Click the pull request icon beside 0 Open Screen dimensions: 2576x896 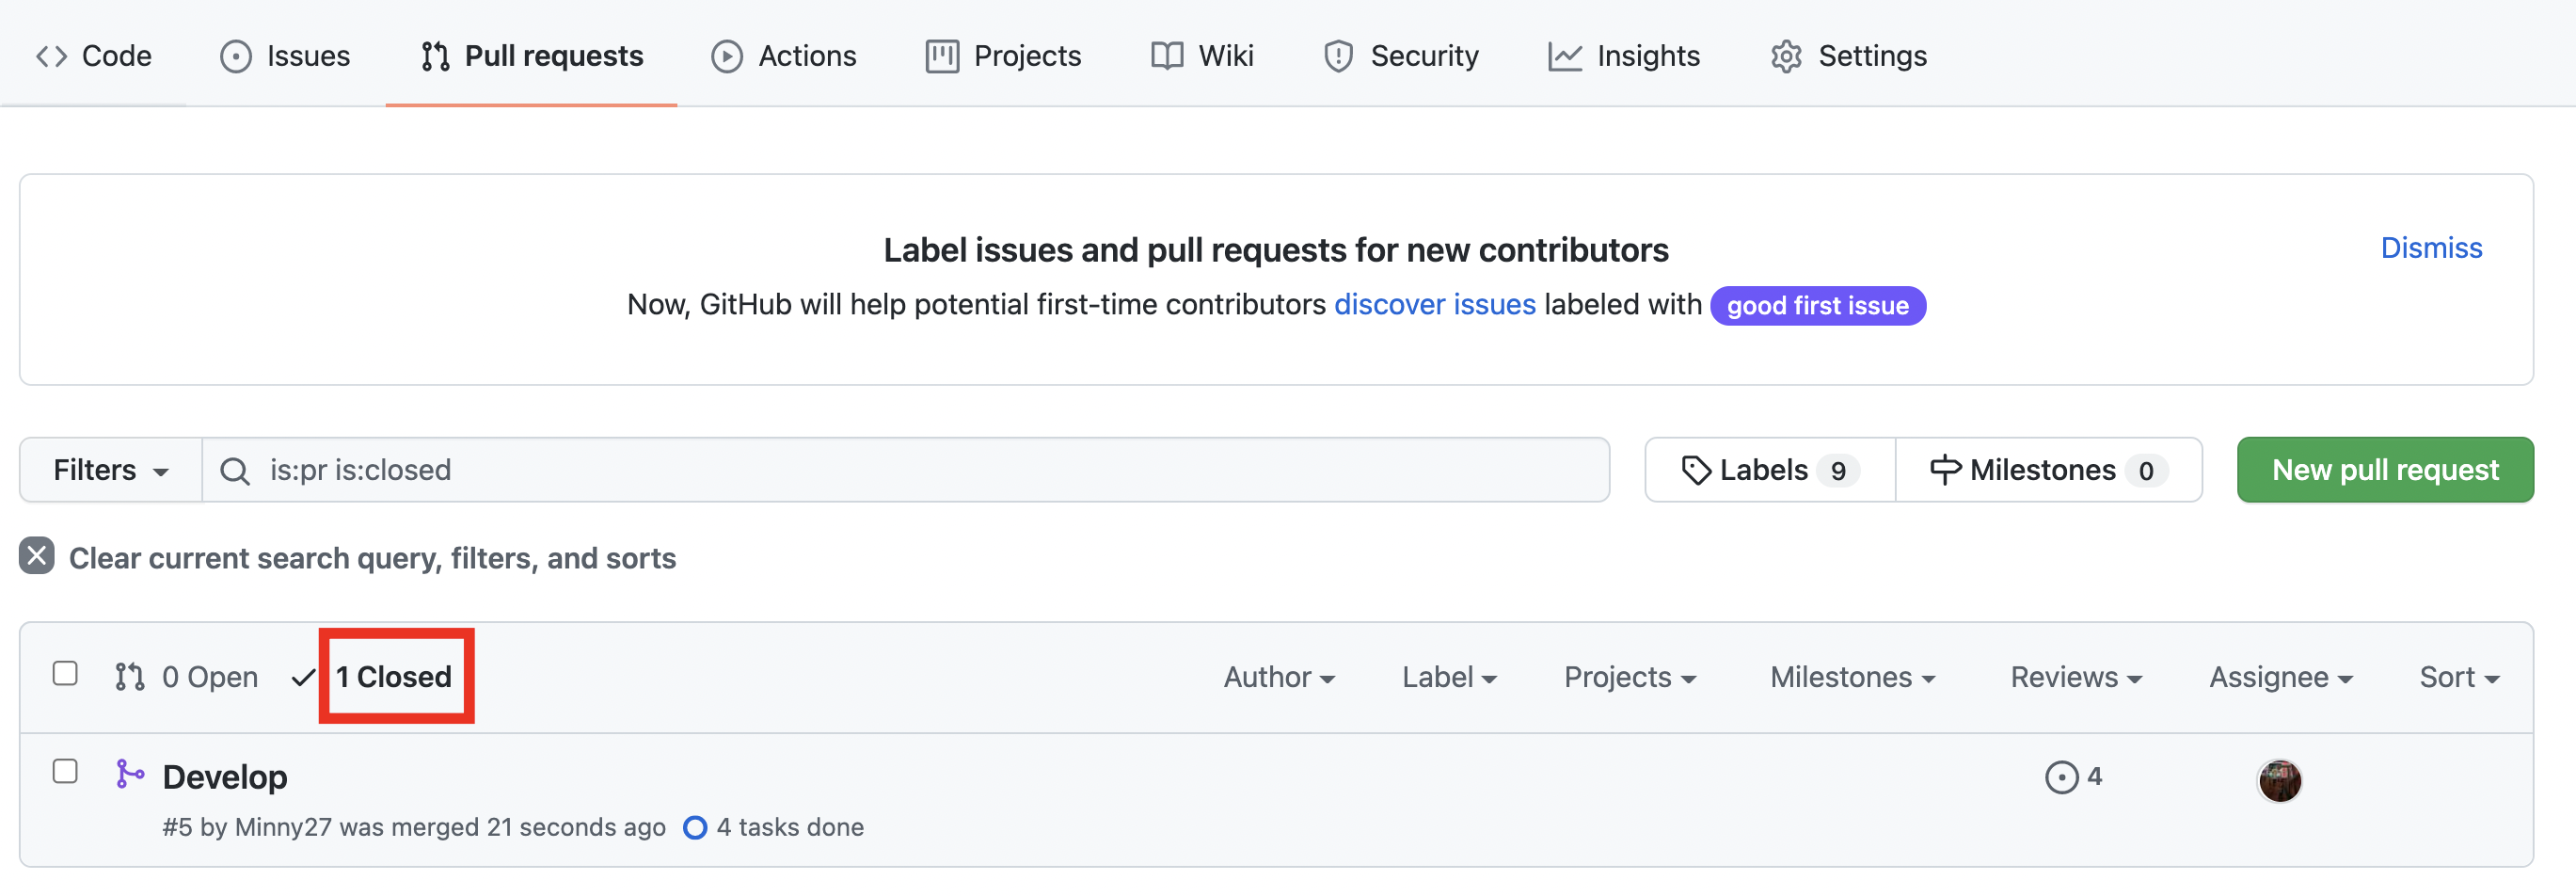click(130, 677)
